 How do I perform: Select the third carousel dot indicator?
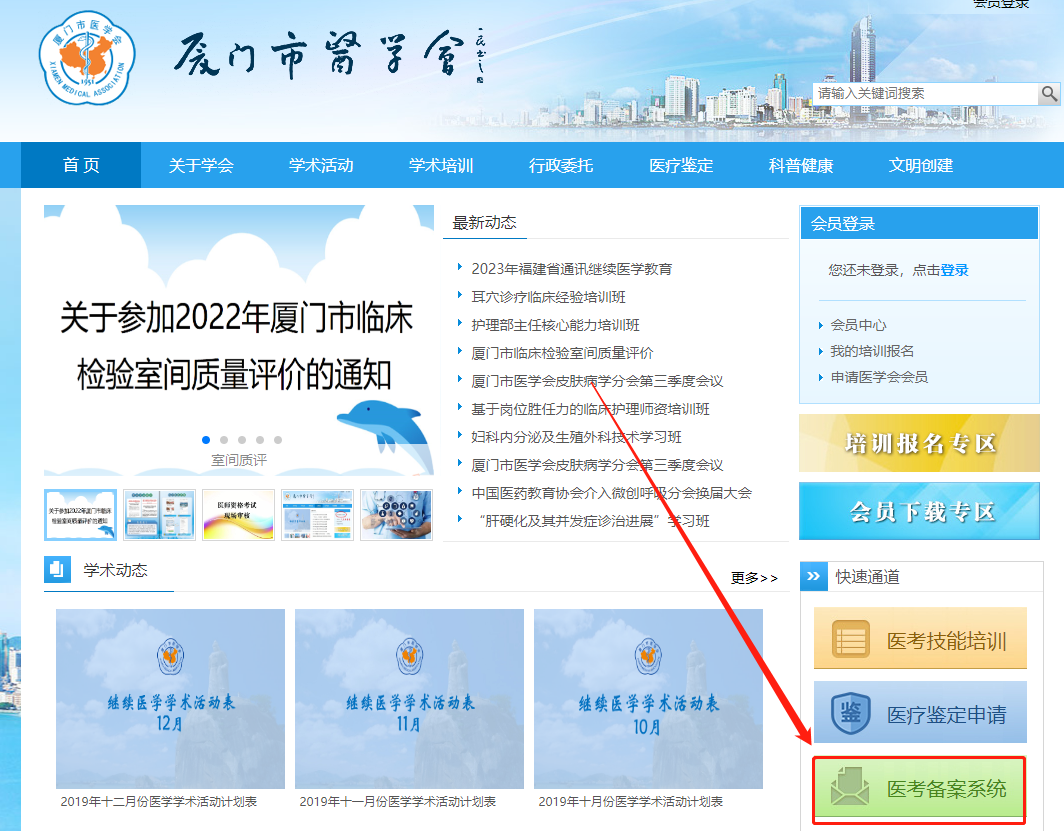pos(242,440)
